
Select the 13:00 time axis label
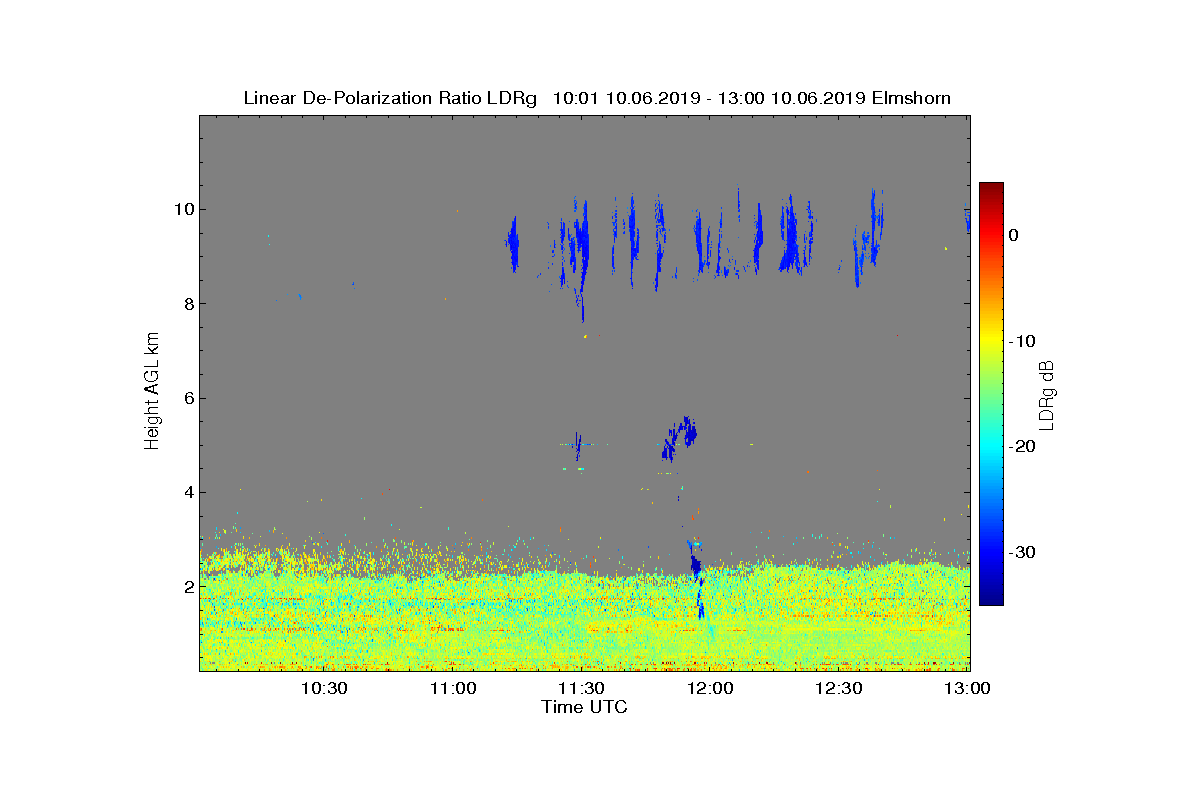(967, 689)
